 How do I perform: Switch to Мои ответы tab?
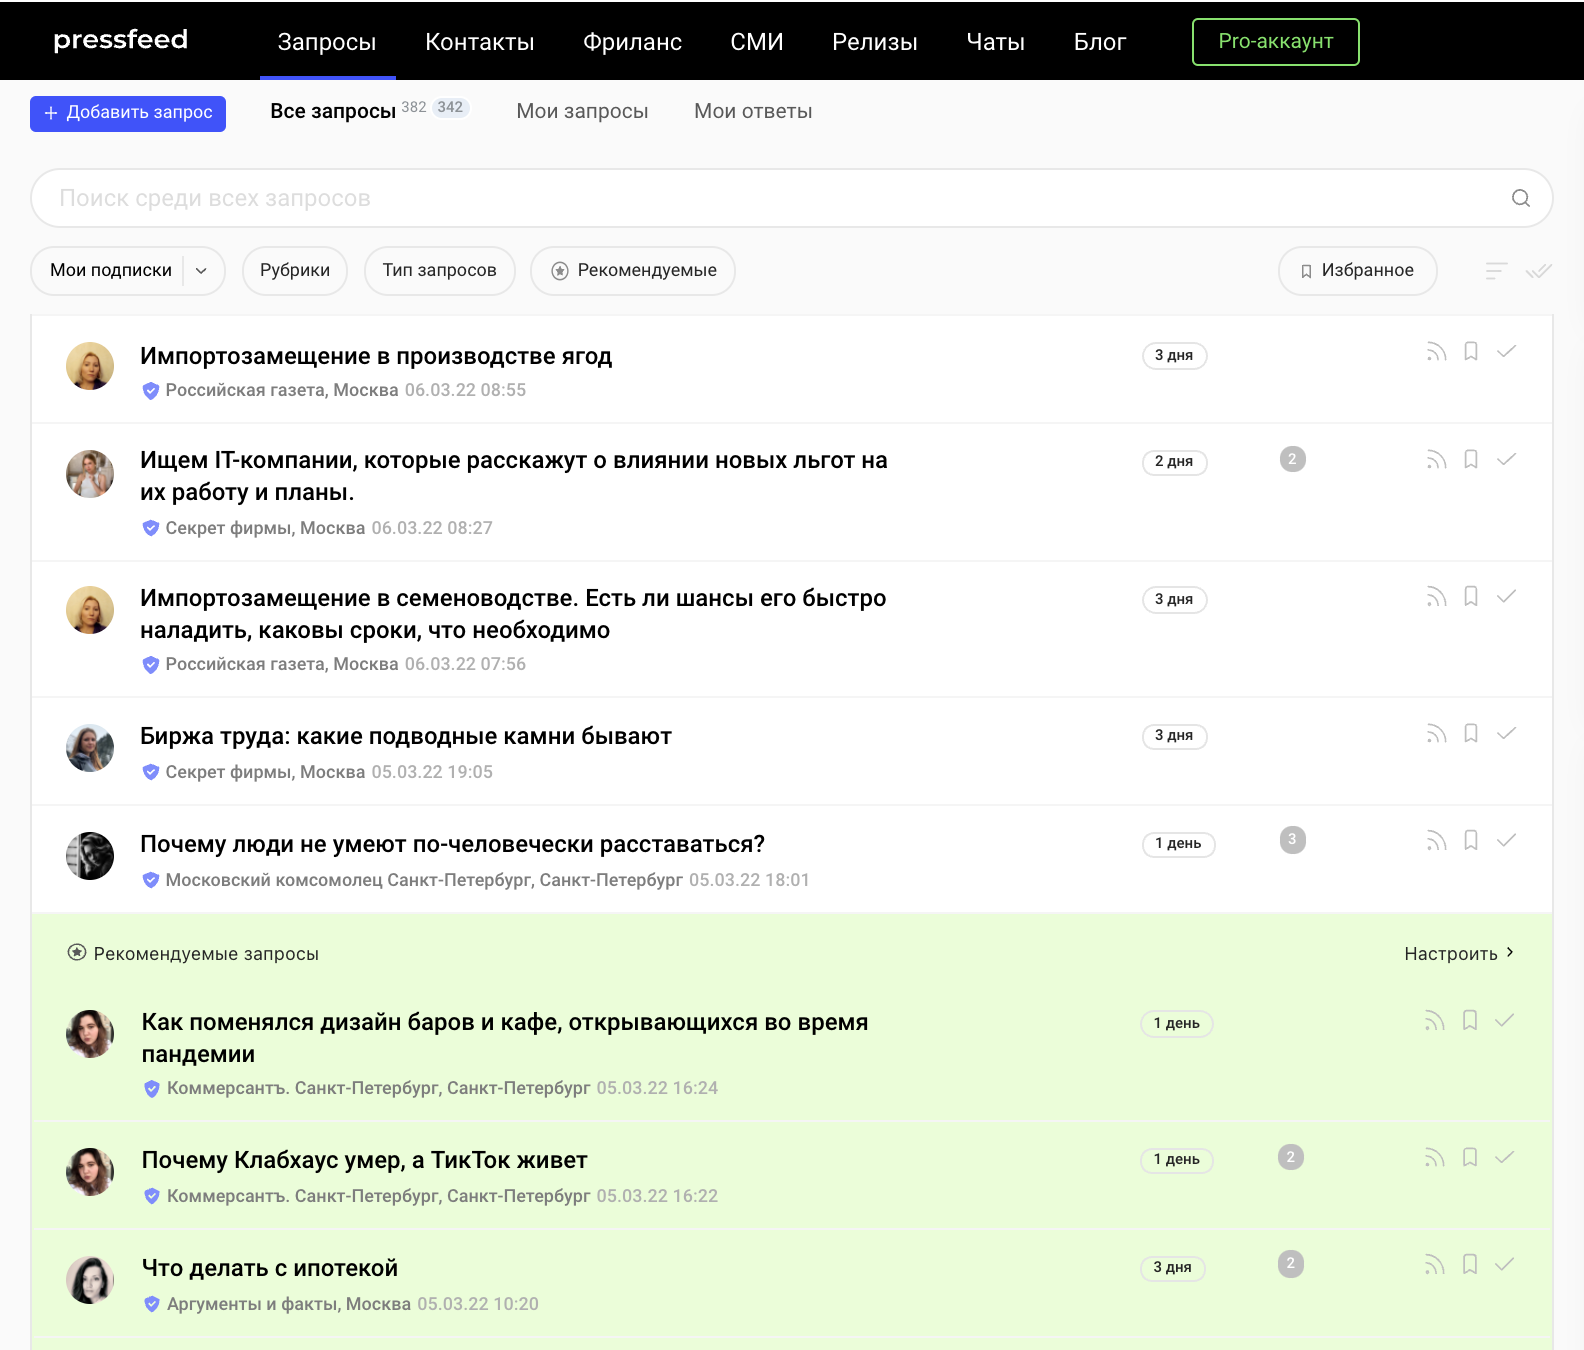tap(753, 111)
